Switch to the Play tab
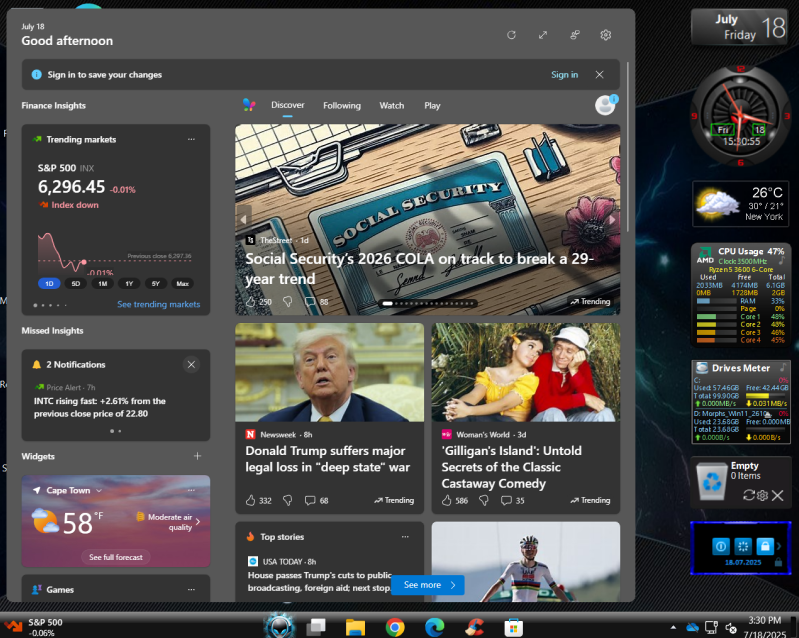 coord(432,105)
